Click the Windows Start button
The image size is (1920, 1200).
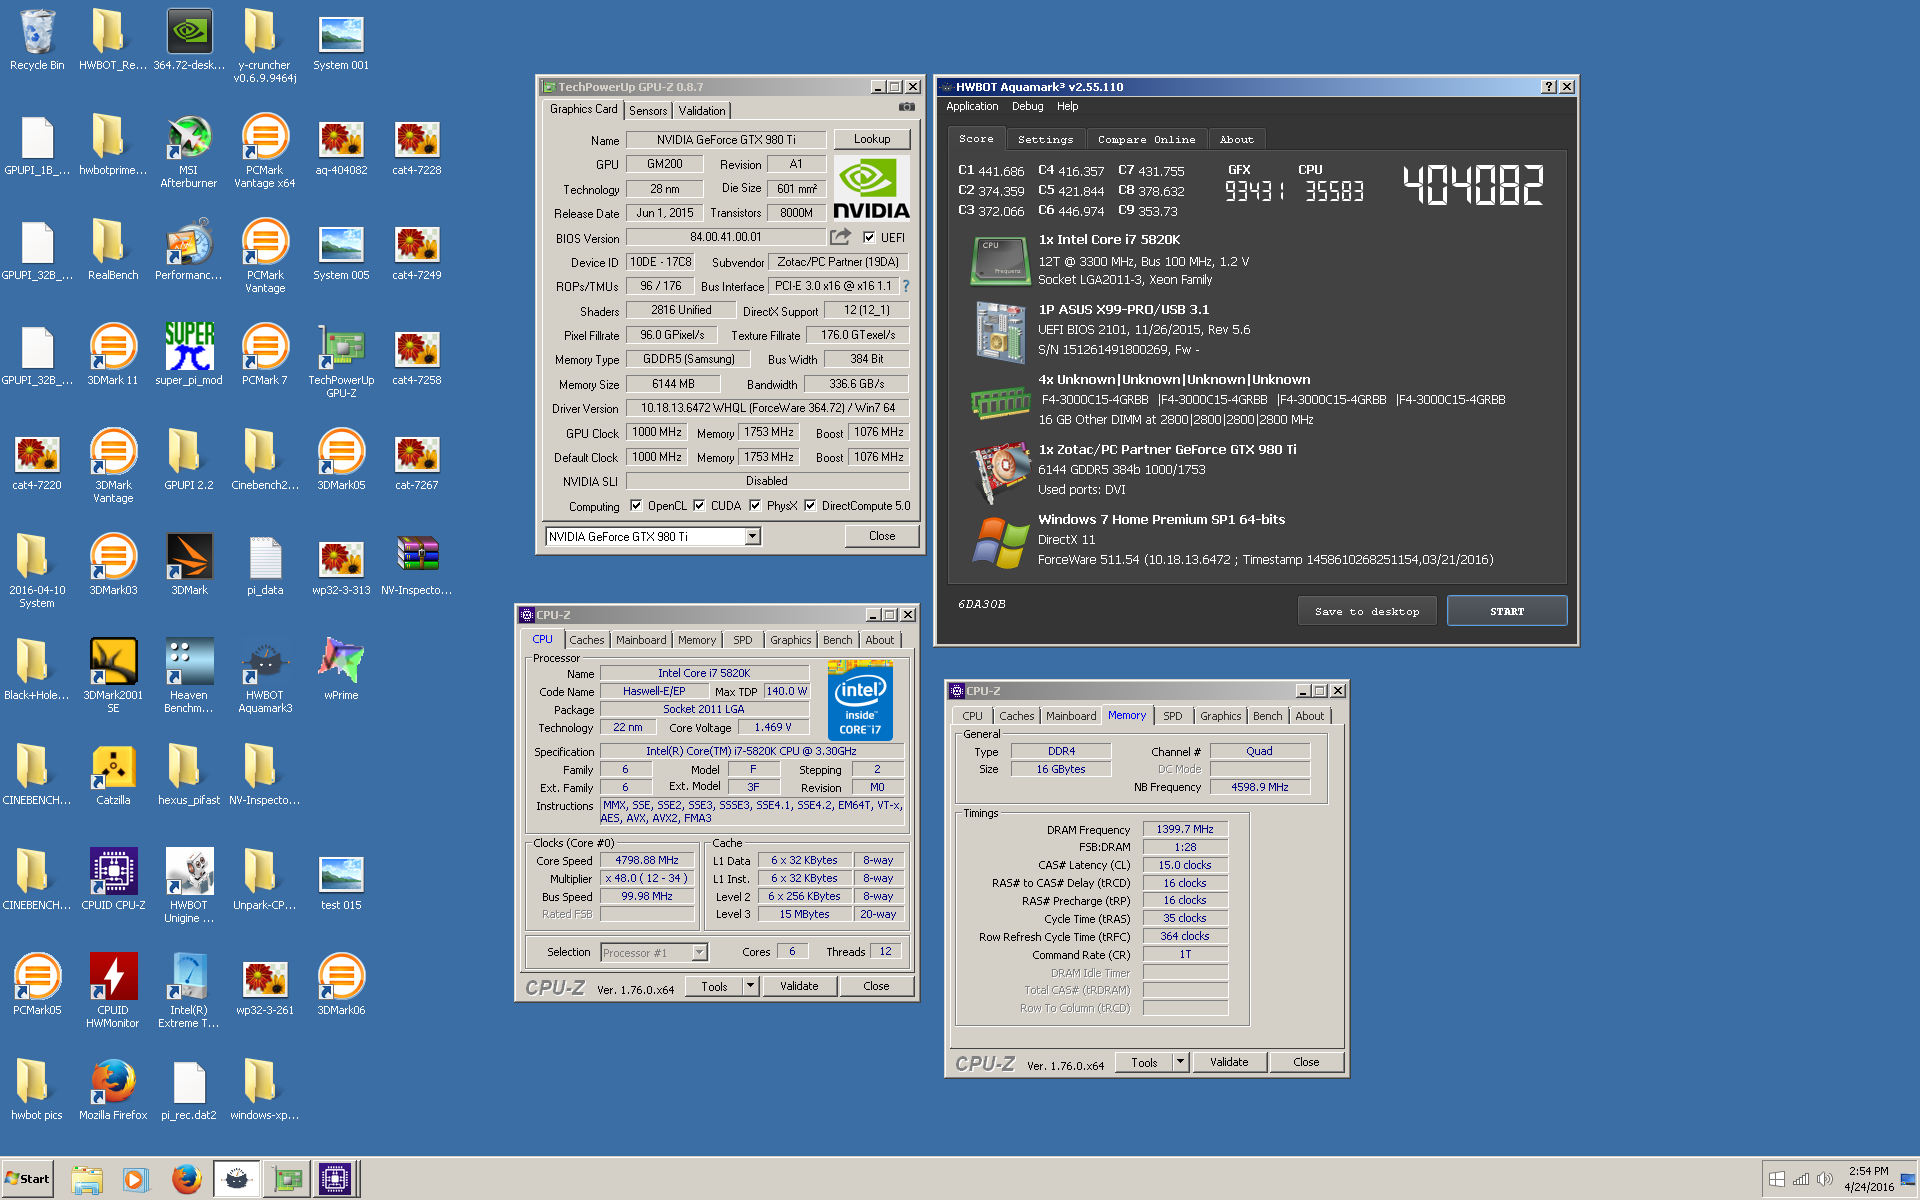(27, 1179)
